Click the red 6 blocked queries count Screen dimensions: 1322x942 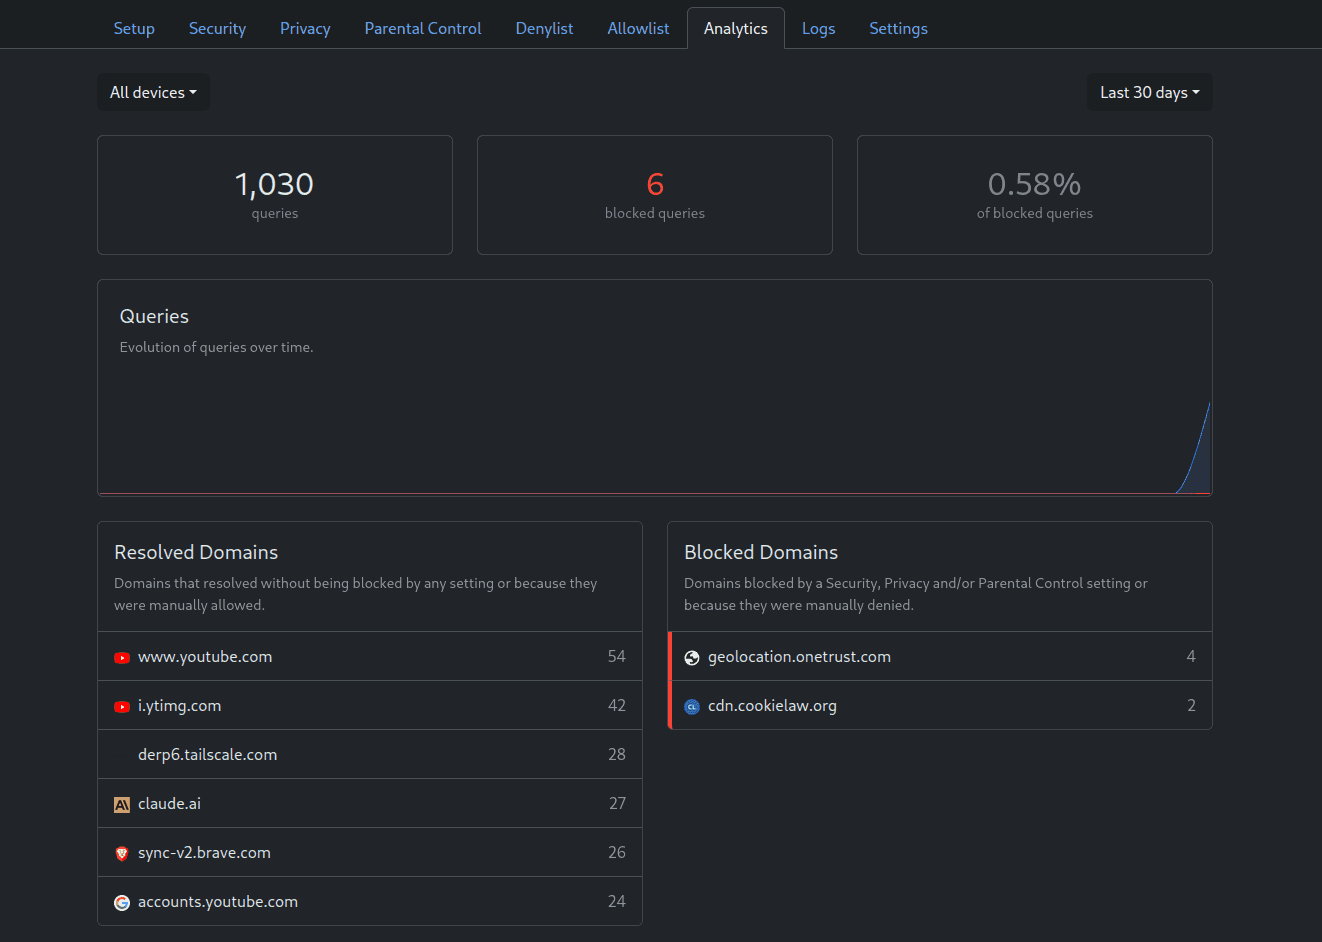pos(655,184)
